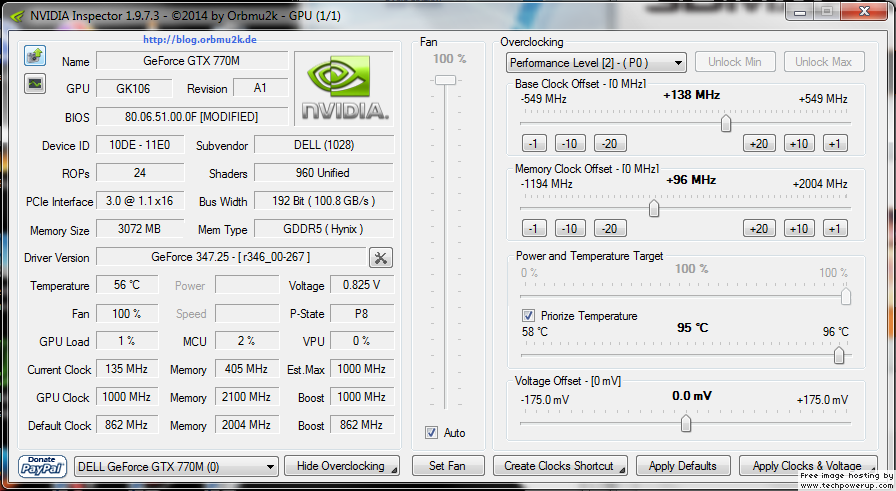Increase memory clock offset by 10

point(799,229)
